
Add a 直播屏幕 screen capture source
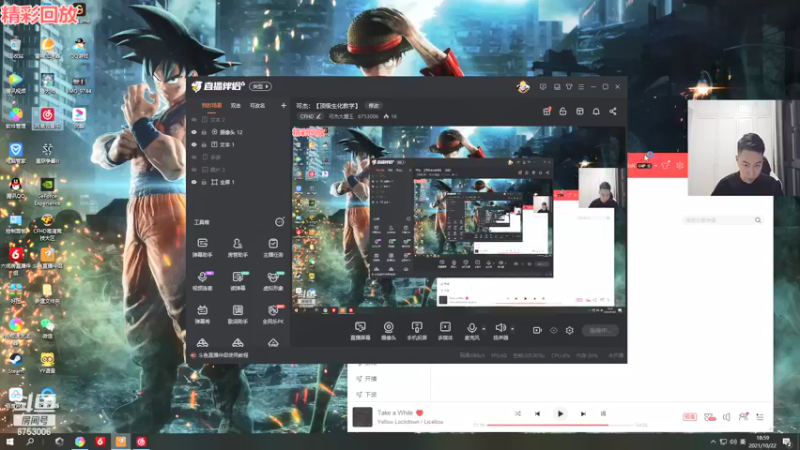pyautogui.click(x=360, y=331)
